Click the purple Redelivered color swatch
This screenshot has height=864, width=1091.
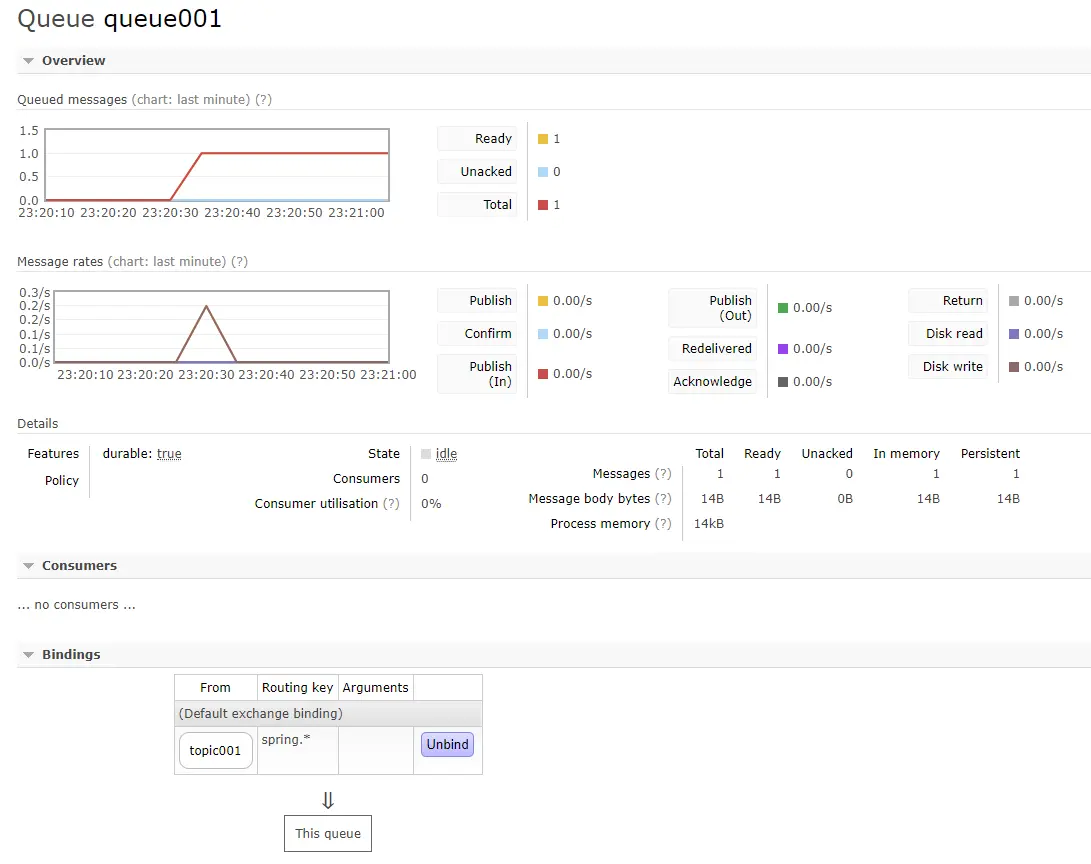tap(783, 349)
